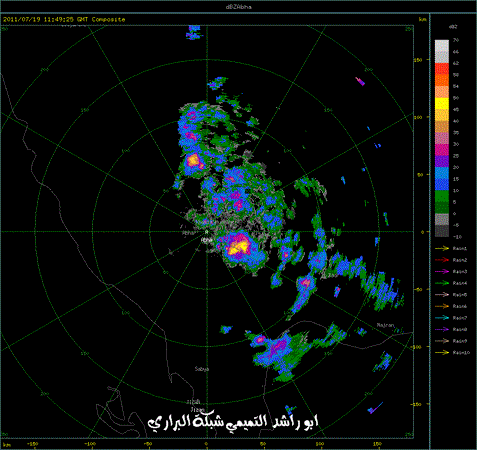Click the green Rain4 arrow icon
Image resolution: width=477 pixels, height=450 pixels.
(x=442, y=283)
